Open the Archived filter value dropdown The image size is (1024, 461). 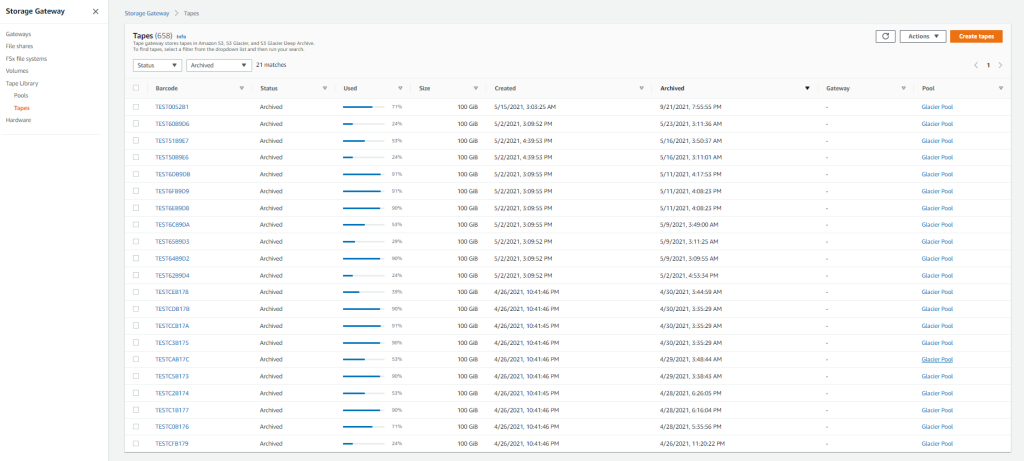click(x=218, y=65)
